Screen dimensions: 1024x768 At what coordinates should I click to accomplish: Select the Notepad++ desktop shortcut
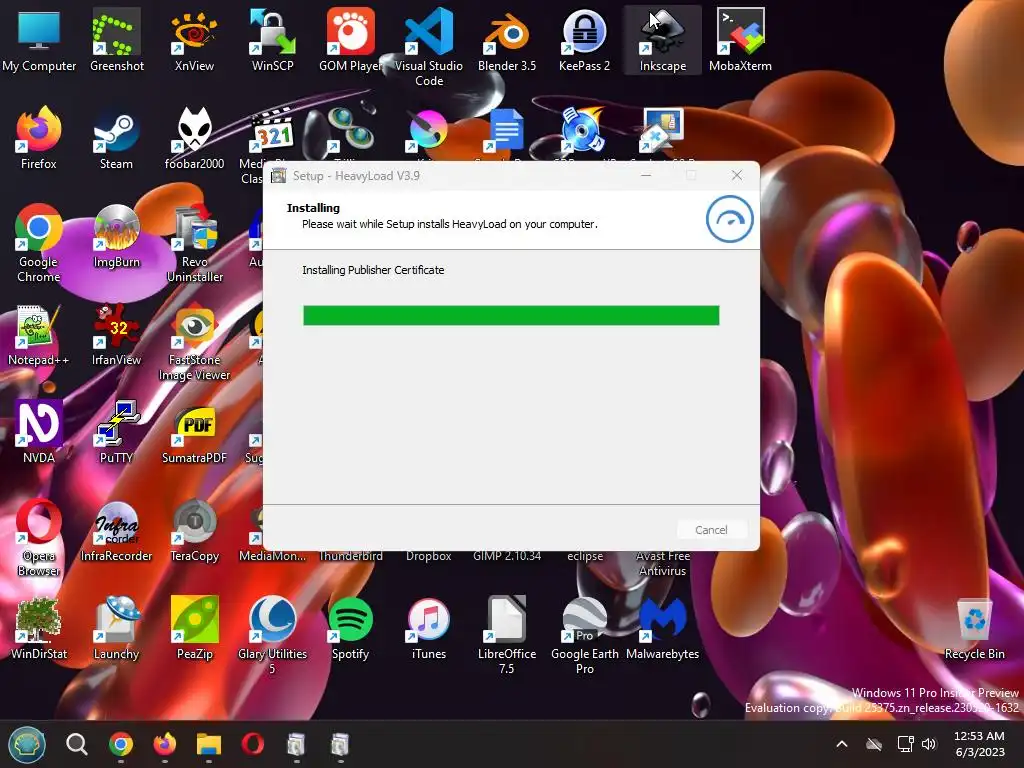coord(39,334)
